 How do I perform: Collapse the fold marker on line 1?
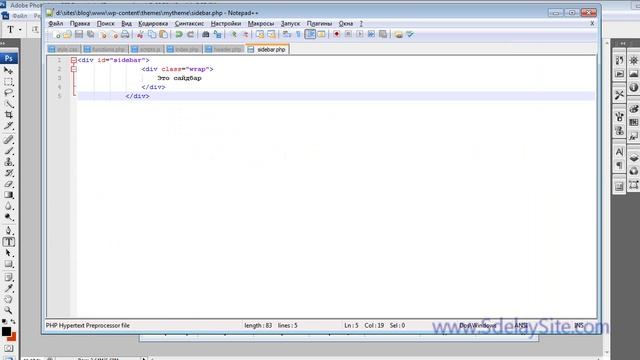tap(73, 60)
